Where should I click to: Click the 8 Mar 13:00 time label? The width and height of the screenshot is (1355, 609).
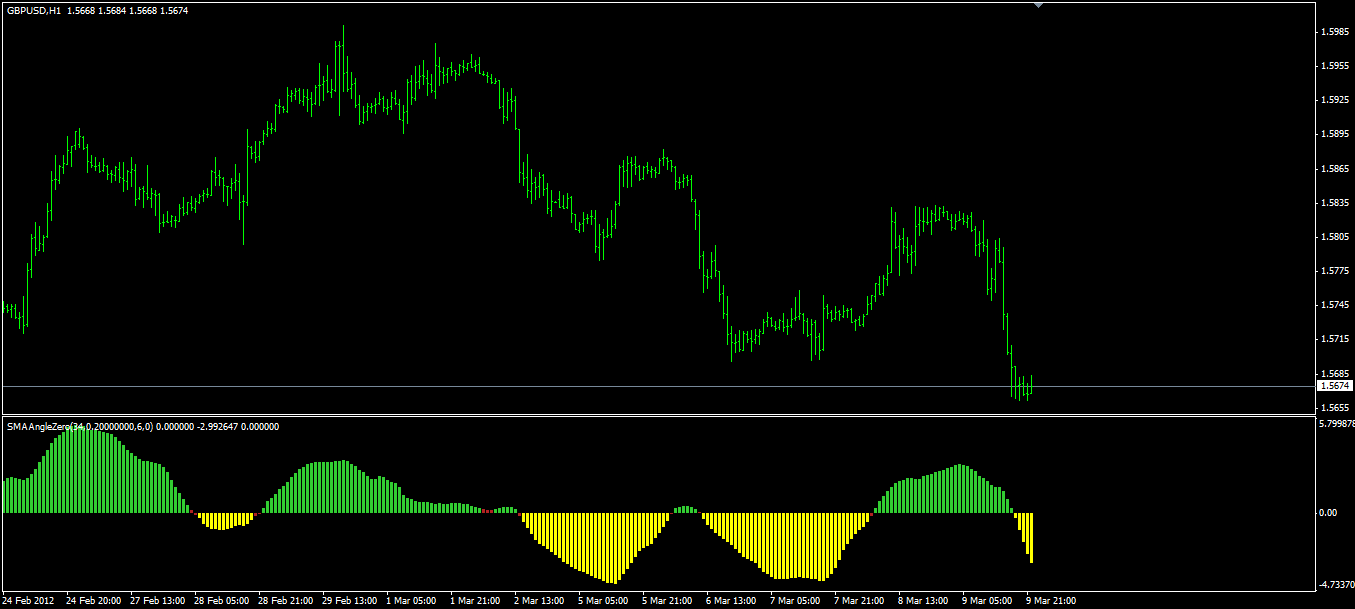pyautogui.click(x=924, y=601)
